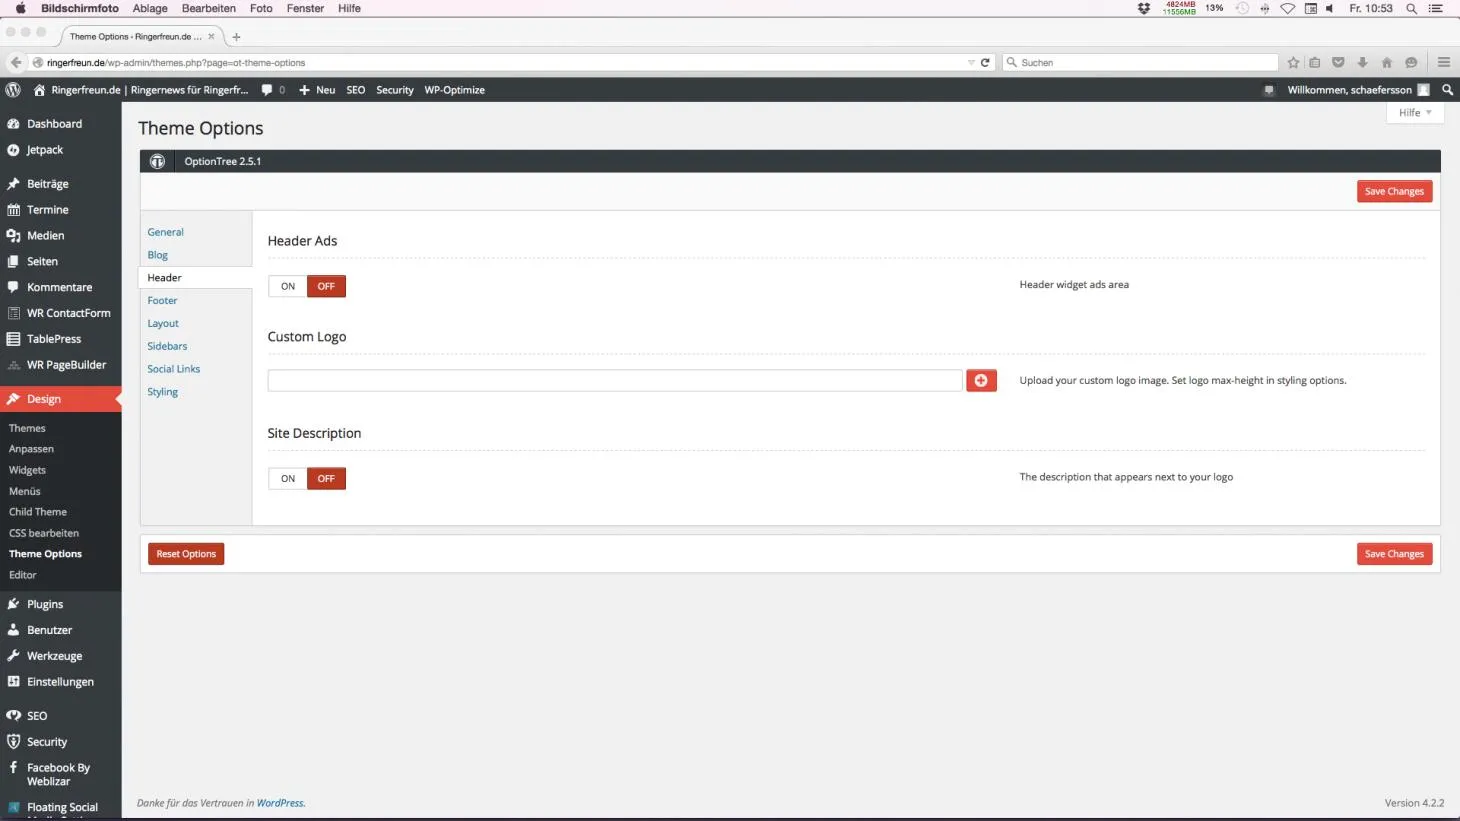Click the comments bubble icon in admin bar

(267, 90)
